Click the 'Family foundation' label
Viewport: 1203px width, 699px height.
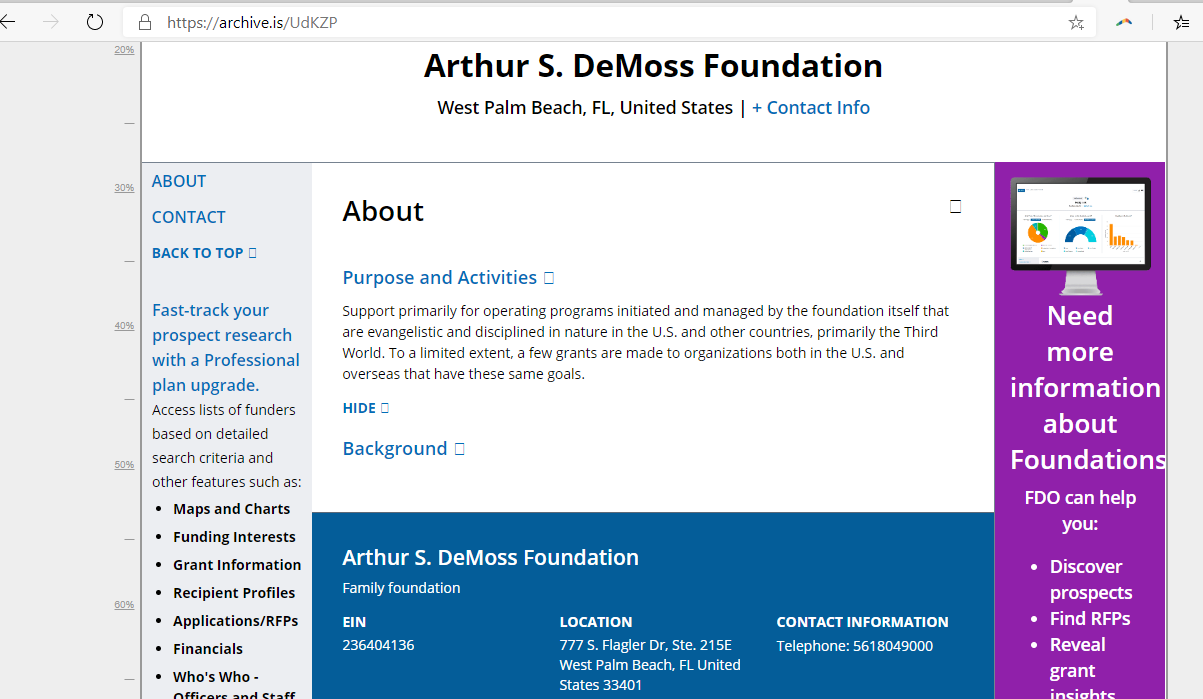click(x=401, y=588)
